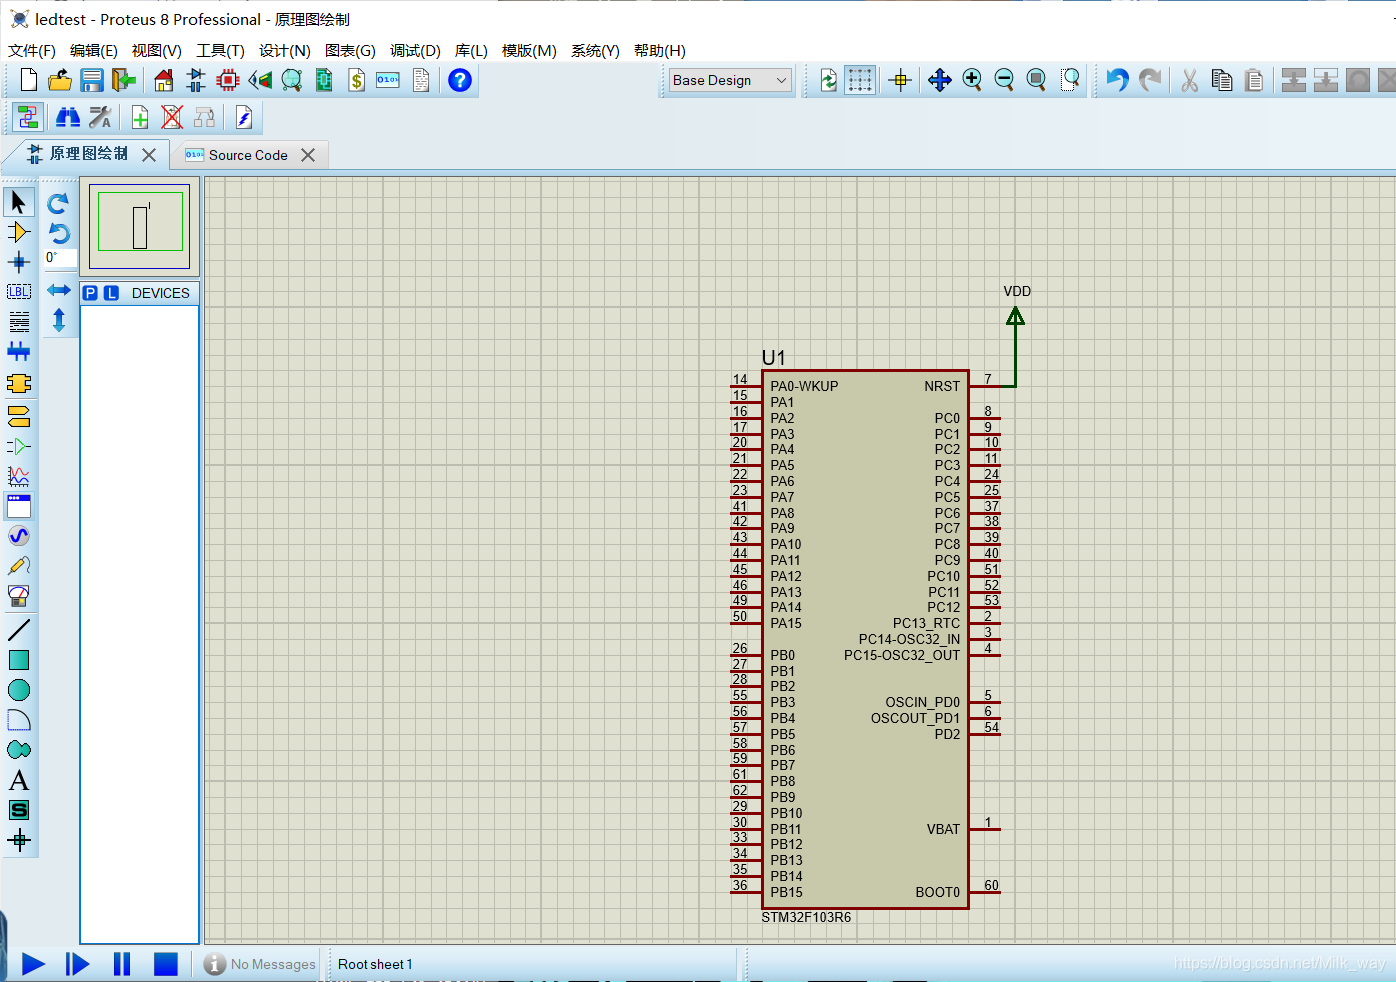The width and height of the screenshot is (1396, 982).
Task: Click the No Messages status indicator
Action: pos(260,964)
